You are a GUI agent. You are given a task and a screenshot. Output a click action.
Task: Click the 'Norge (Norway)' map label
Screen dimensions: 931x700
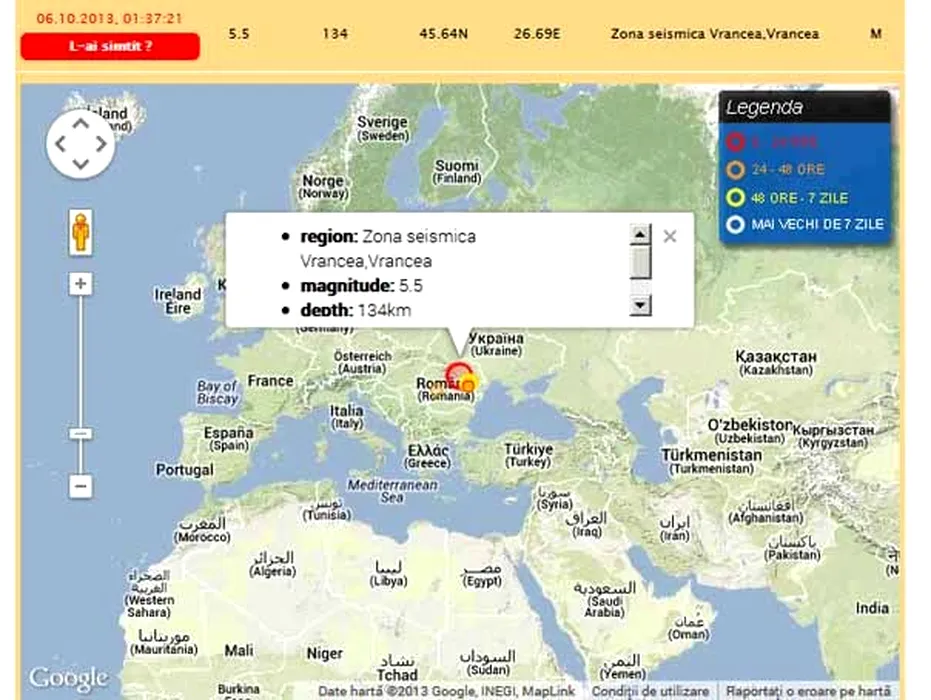323,186
